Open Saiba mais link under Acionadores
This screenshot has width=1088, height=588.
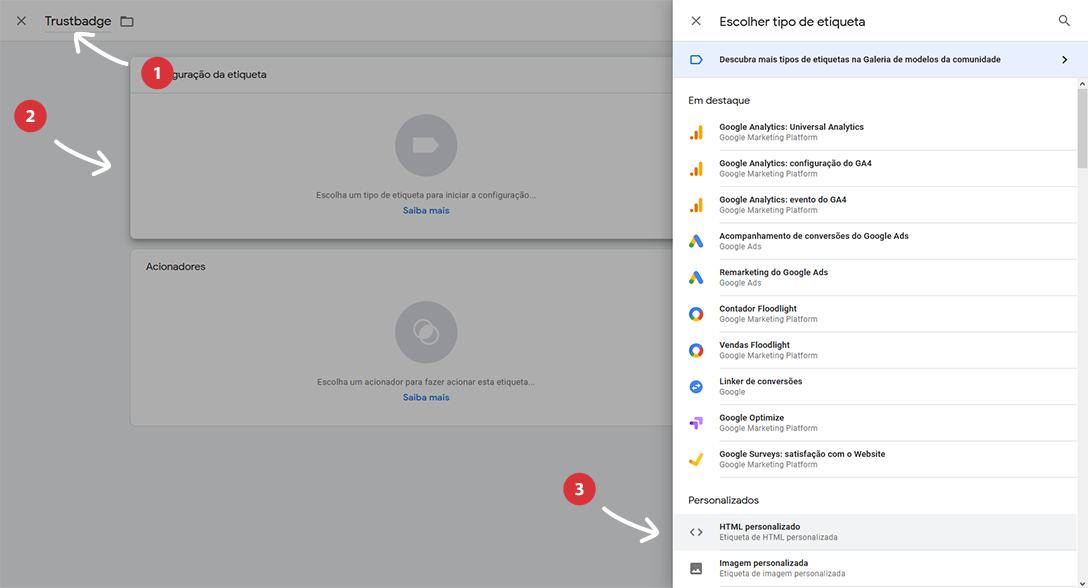pyautogui.click(x=426, y=397)
